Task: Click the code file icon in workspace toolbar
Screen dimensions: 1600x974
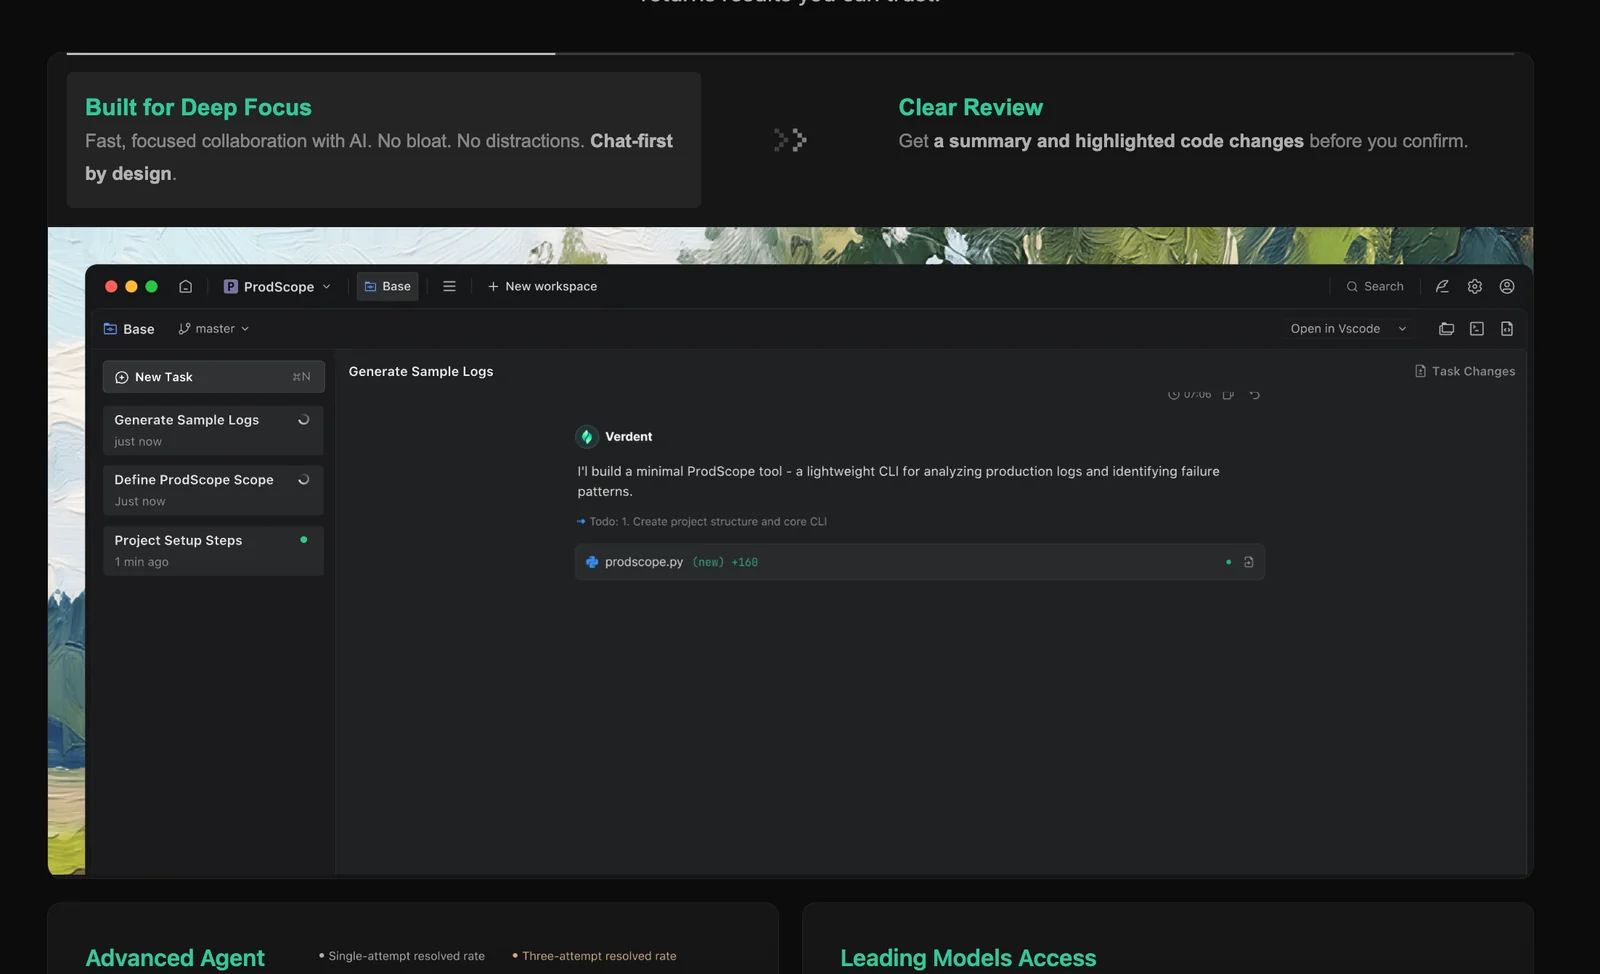Action: tap(1506, 329)
